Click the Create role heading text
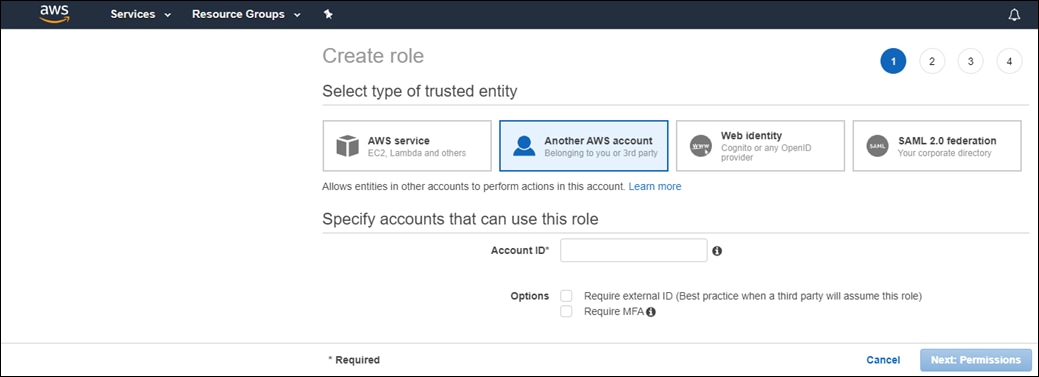 point(373,56)
